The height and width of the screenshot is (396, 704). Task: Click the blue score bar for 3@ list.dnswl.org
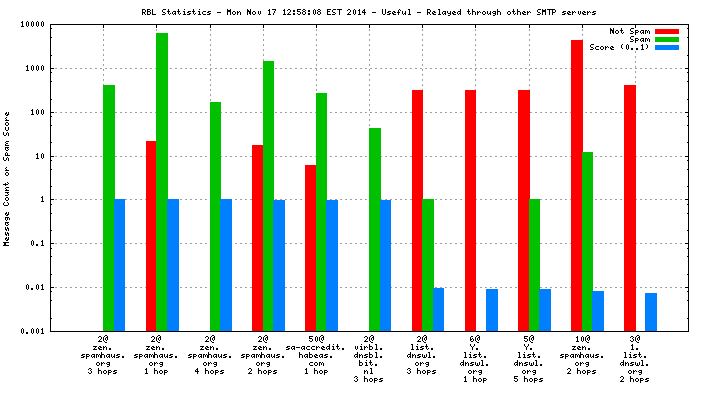(x=651, y=312)
